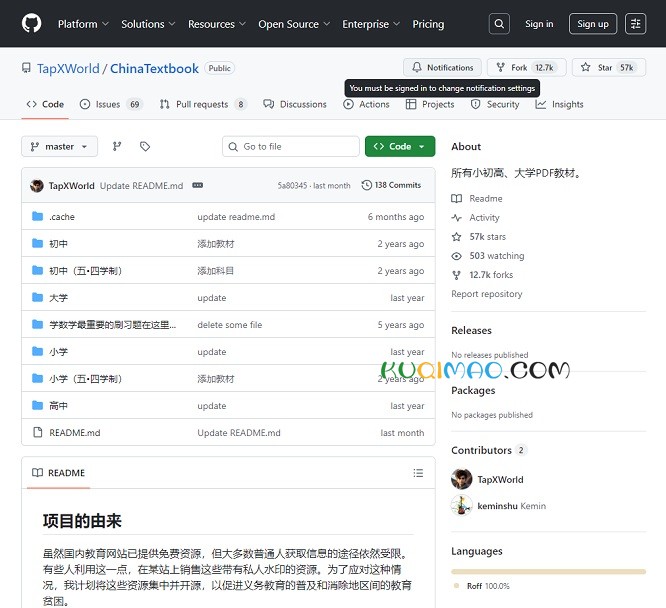
Task: View the 138 Commits history
Action: 391,185
